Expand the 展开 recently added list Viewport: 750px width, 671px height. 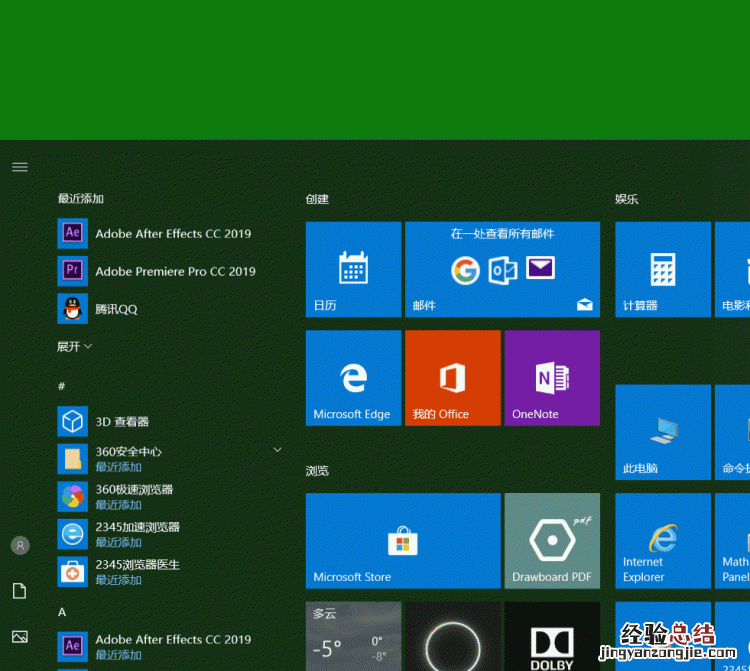point(75,346)
